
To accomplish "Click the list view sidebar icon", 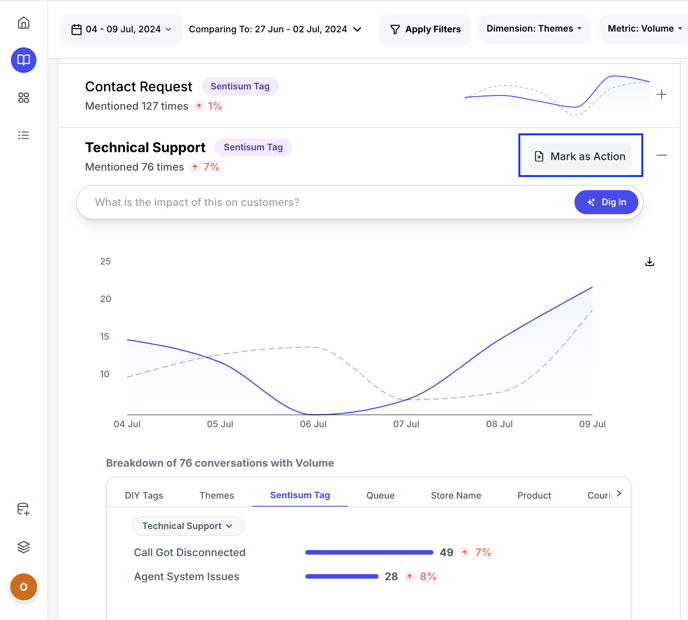I will pyautogui.click(x=23, y=135).
